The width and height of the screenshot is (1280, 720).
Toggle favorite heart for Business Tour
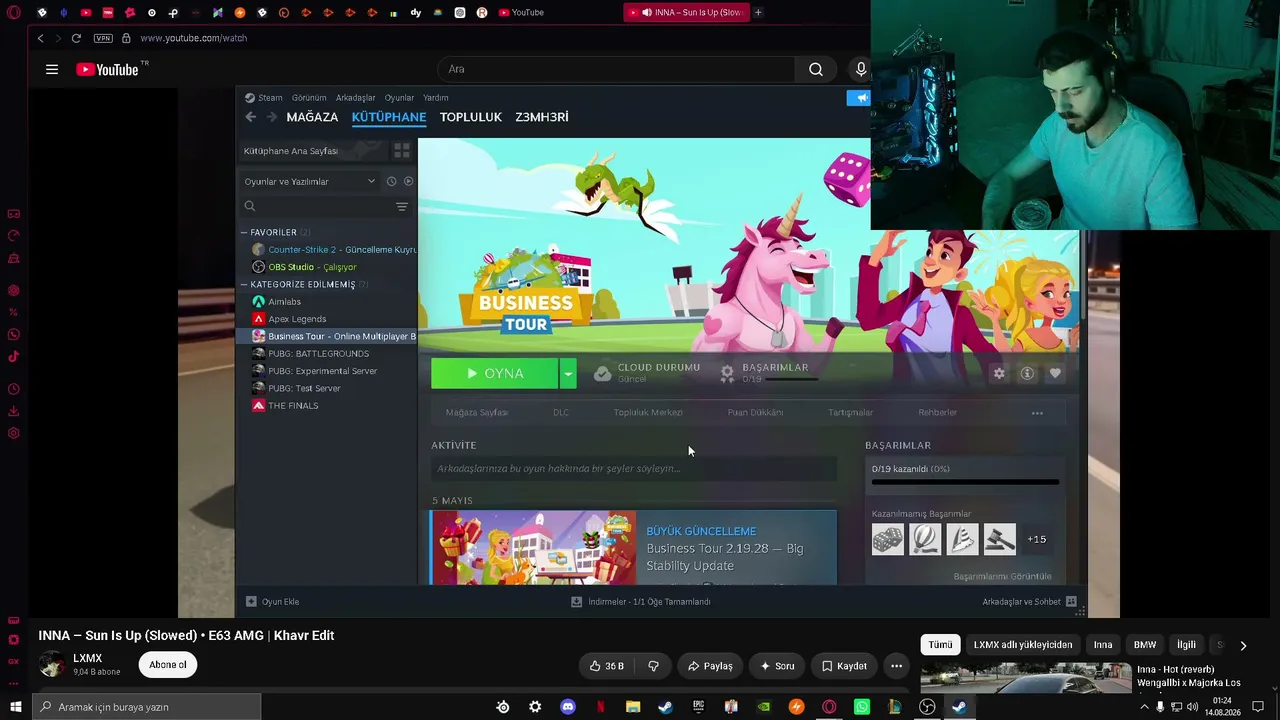pos(1055,373)
